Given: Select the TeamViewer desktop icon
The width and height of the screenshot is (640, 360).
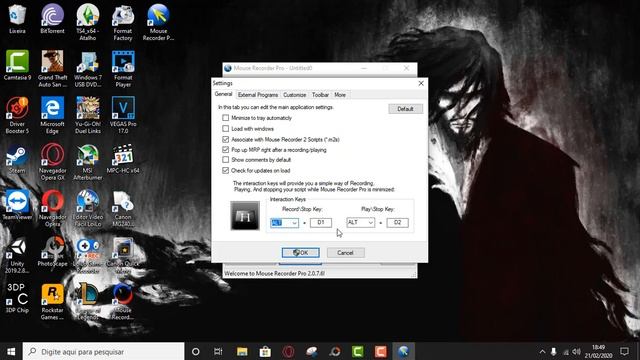Looking at the screenshot, I should (17, 206).
